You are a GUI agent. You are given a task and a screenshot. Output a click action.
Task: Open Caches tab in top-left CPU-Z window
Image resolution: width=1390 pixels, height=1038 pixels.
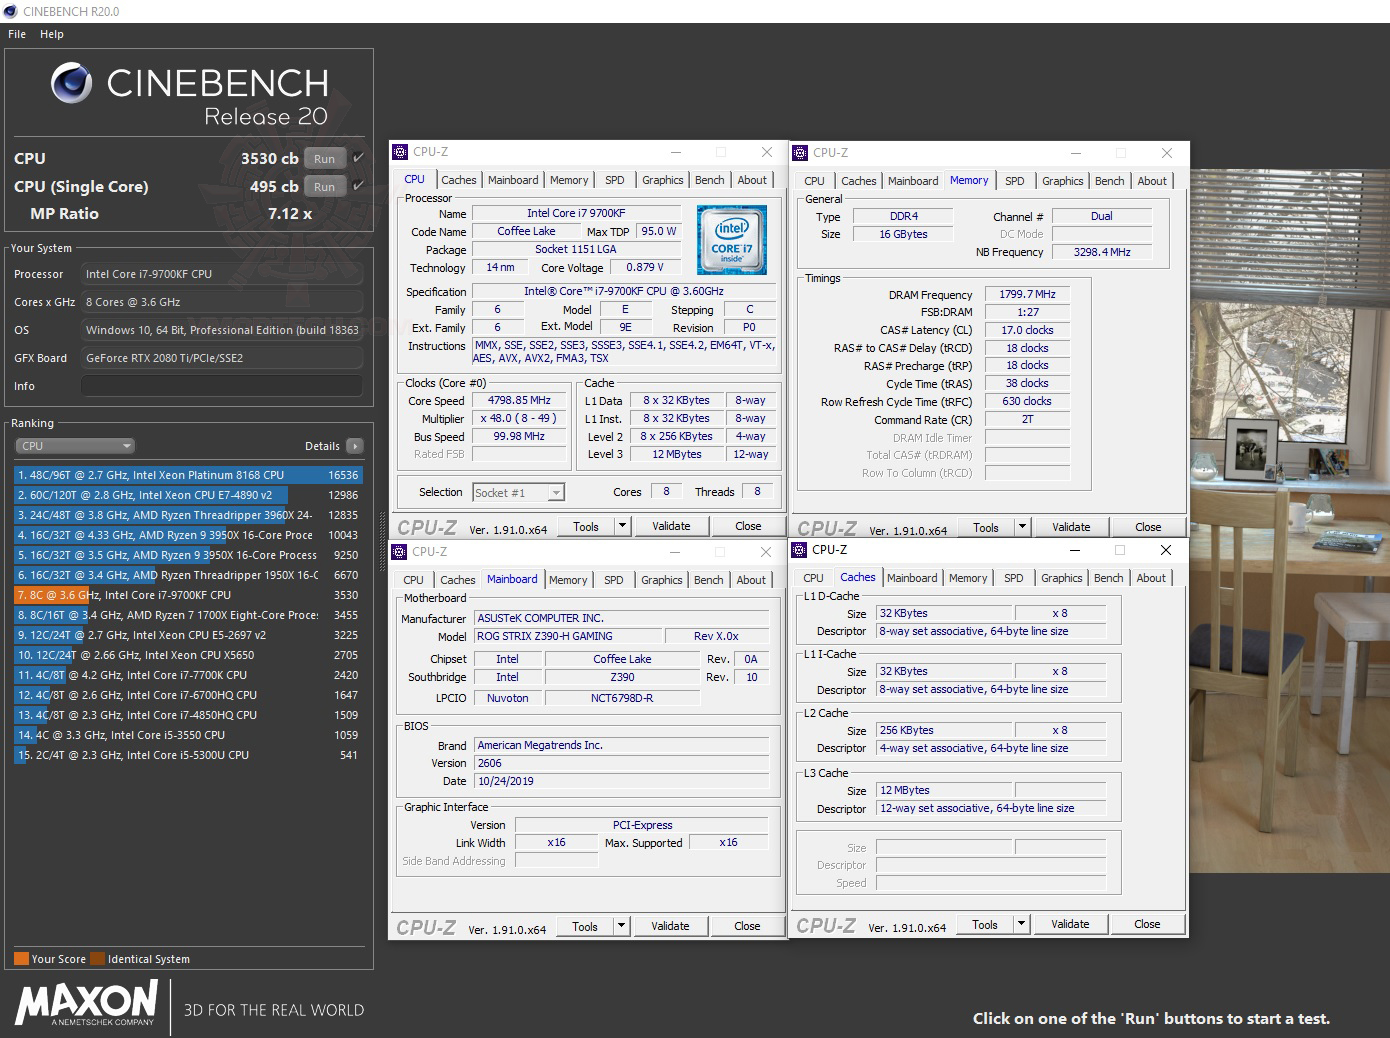coord(459,180)
